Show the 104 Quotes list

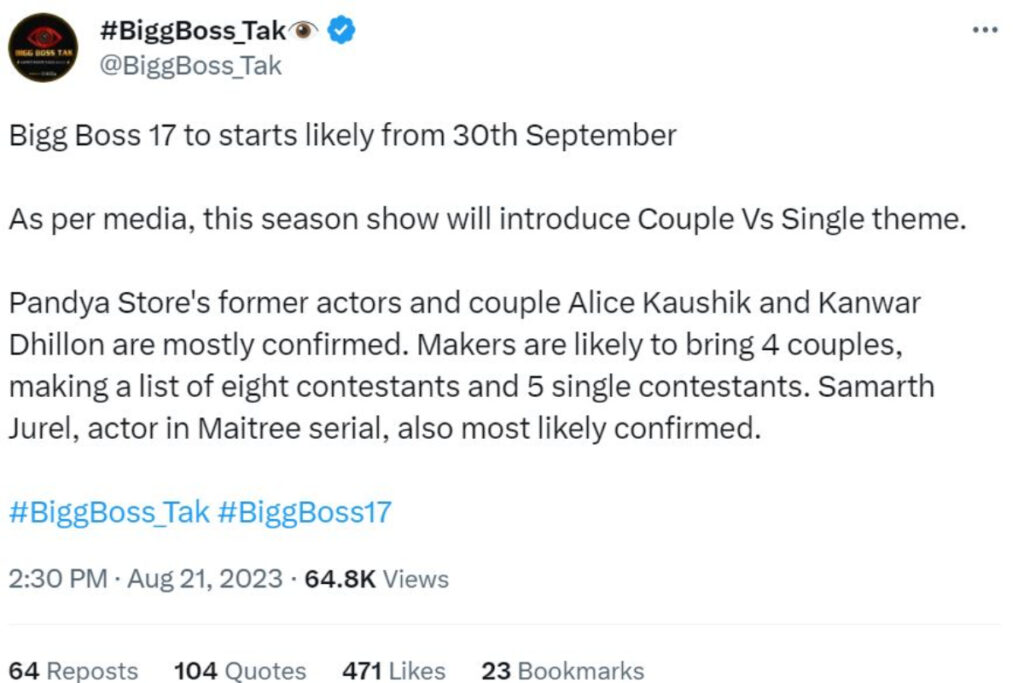[240, 671]
